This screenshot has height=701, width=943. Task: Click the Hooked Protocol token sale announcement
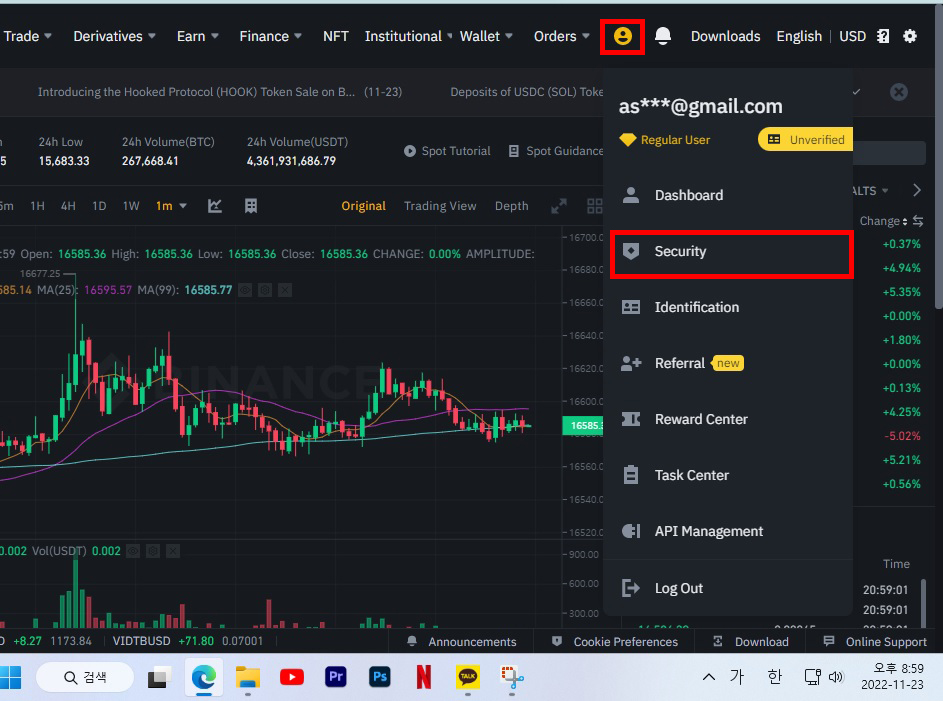(x=220, y=92)
